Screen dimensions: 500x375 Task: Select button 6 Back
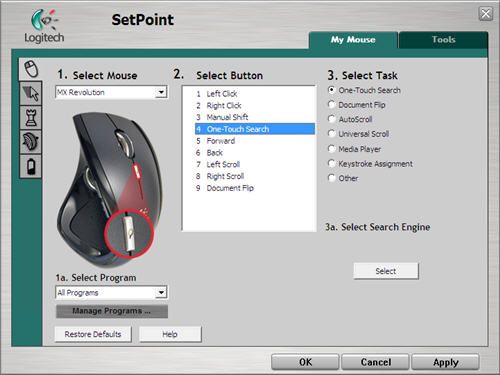pyautogui.click(x=255, y=153)
